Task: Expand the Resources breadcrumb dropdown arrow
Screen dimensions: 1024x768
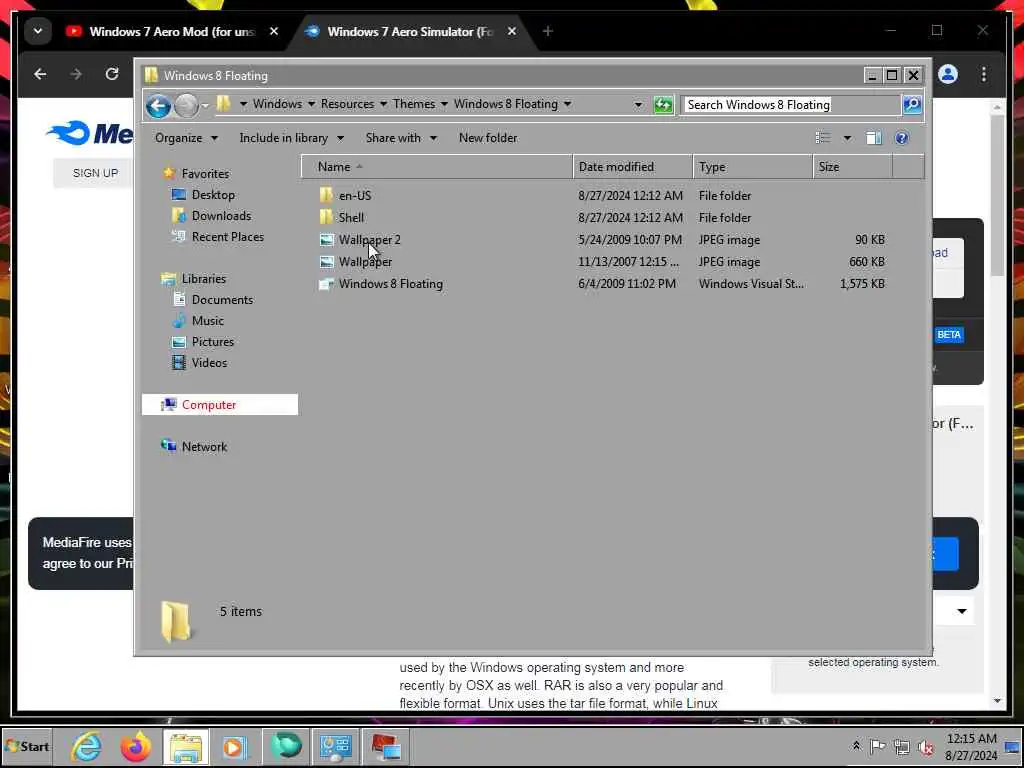Action: click(383, 104)
